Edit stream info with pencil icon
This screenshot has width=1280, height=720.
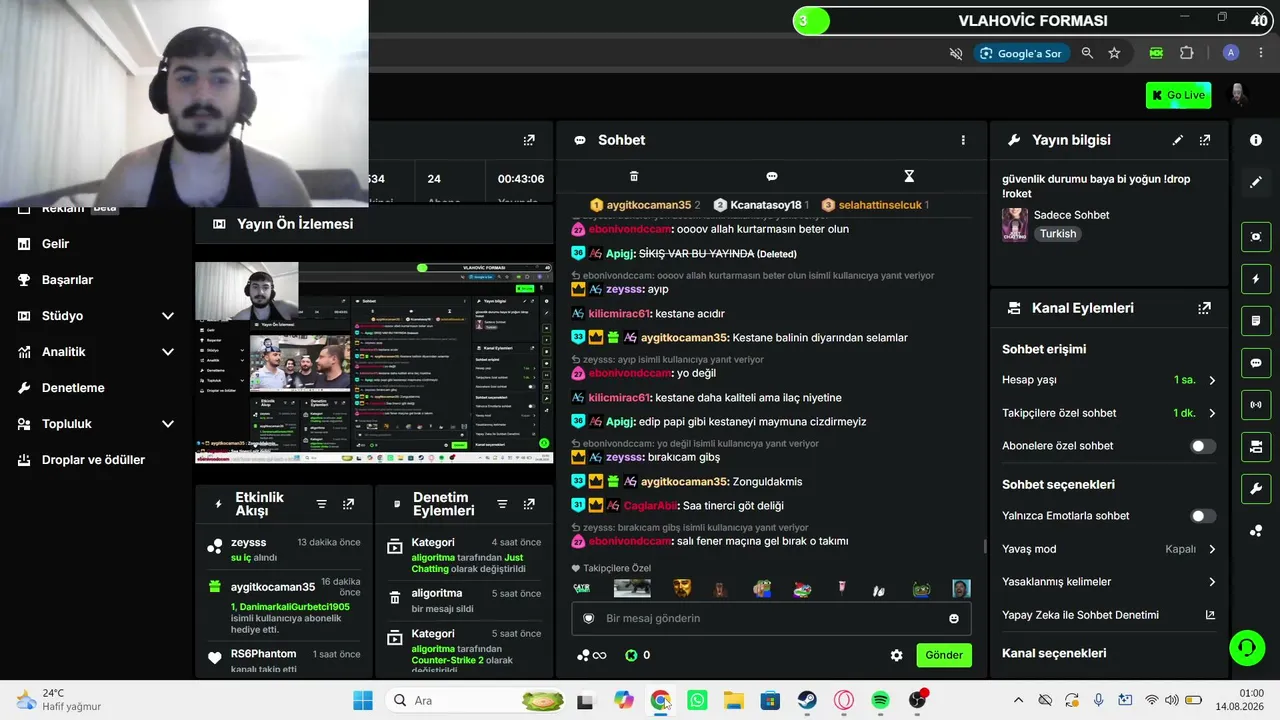point(1178,140)
